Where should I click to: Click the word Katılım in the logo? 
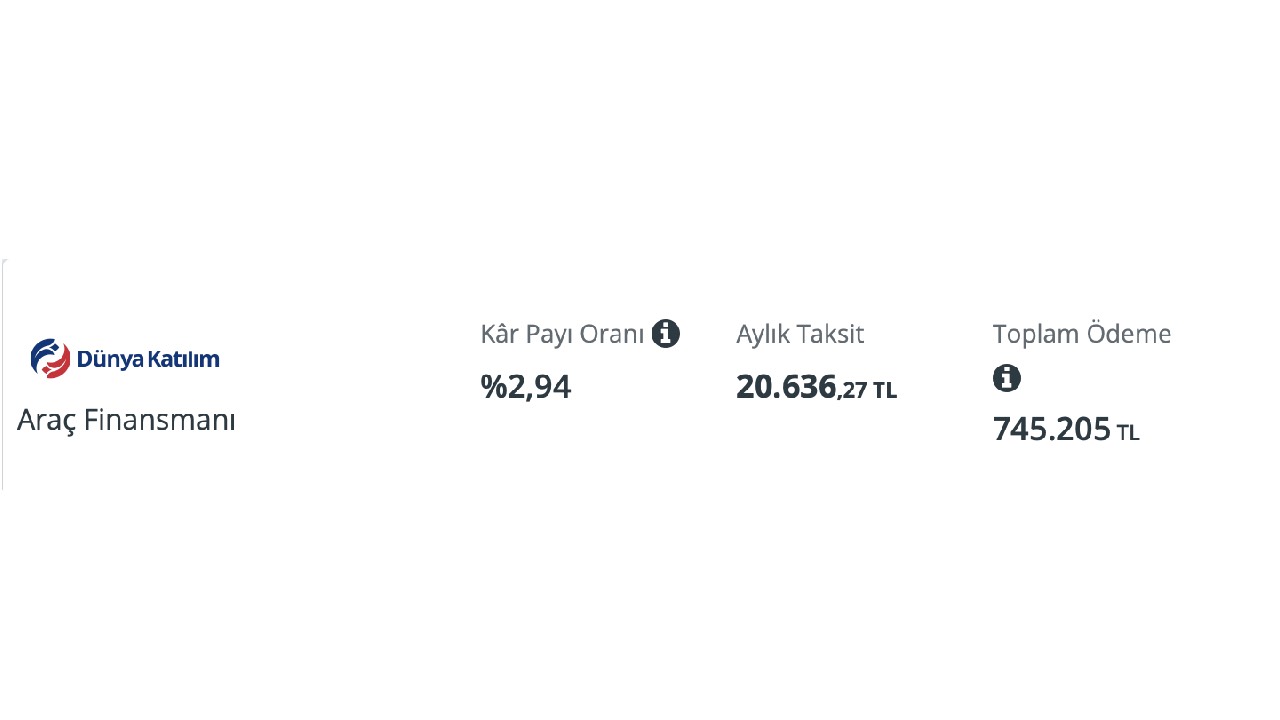[184, 359]
